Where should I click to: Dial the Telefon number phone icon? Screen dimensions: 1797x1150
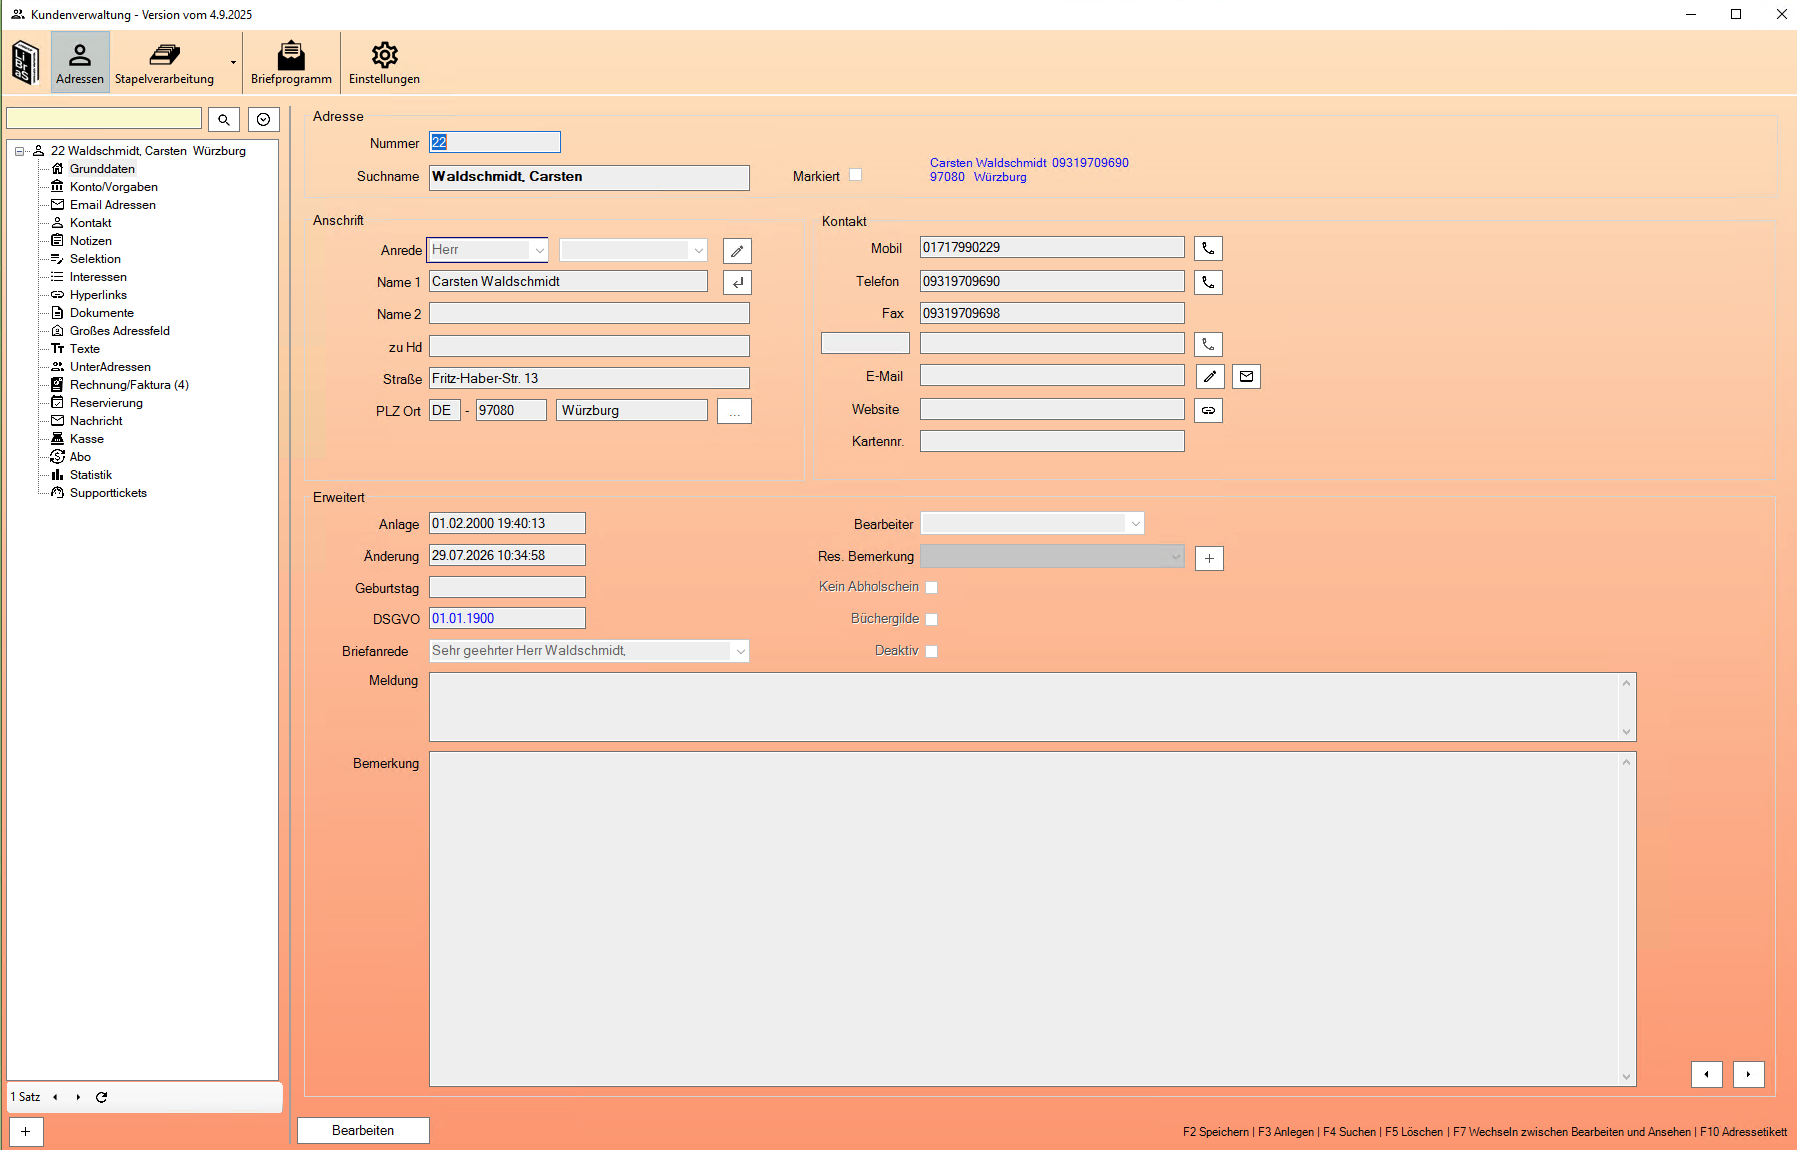[1208, 282]
